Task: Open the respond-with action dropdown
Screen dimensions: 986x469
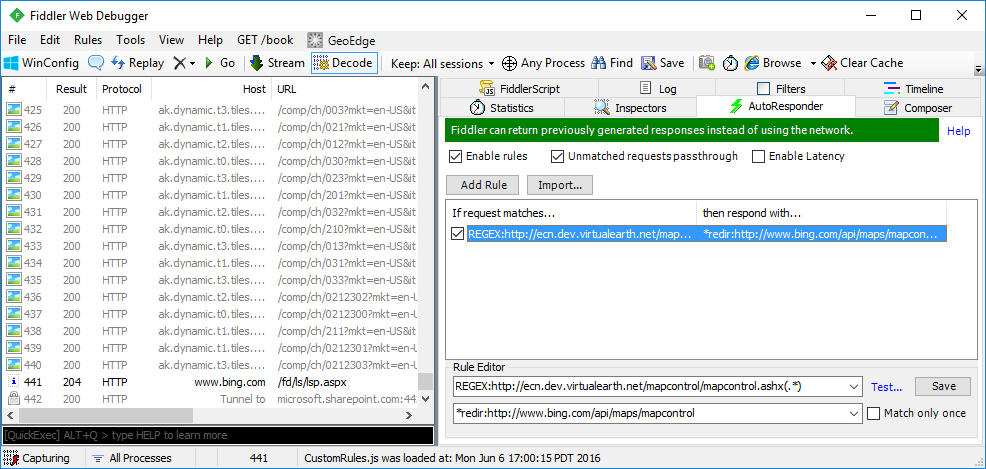Action: point(854,413)
